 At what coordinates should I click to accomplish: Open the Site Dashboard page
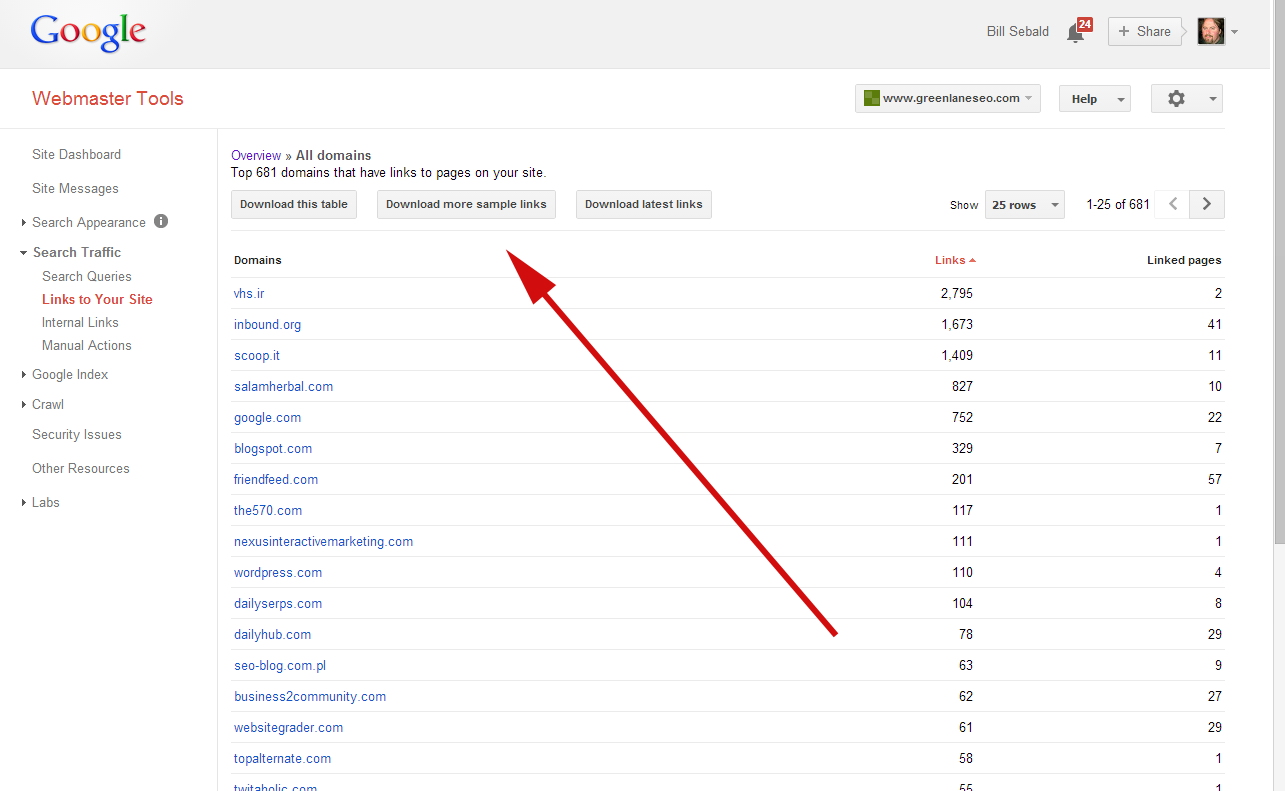tap(76, 154)
